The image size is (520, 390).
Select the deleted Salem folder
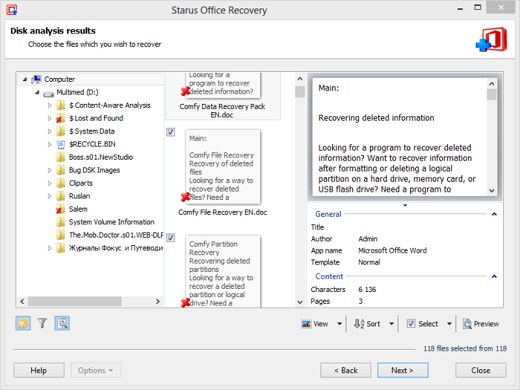tap(78, 209)
